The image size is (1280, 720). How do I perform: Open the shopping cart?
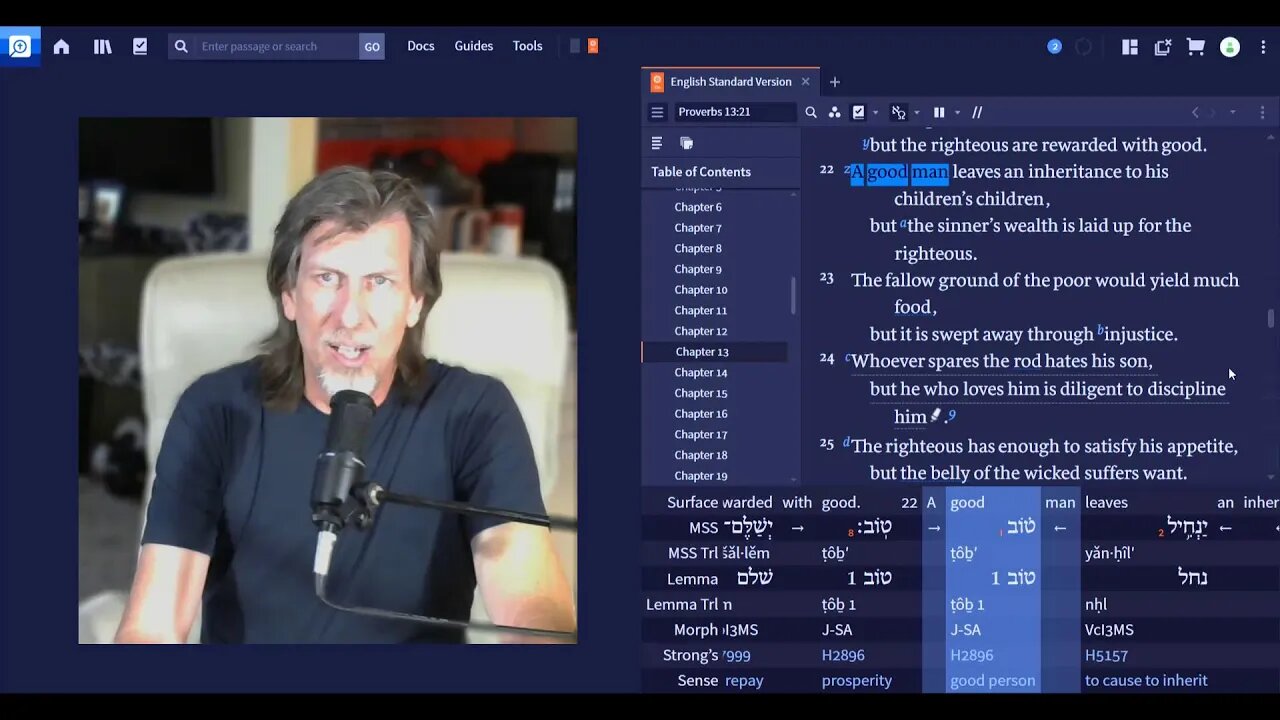click(1195, 46)
